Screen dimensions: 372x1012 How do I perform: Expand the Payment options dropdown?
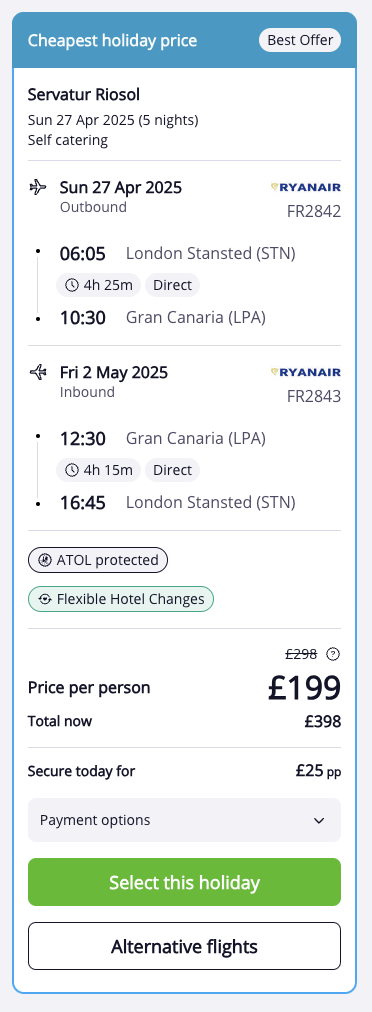pos(184,820)
